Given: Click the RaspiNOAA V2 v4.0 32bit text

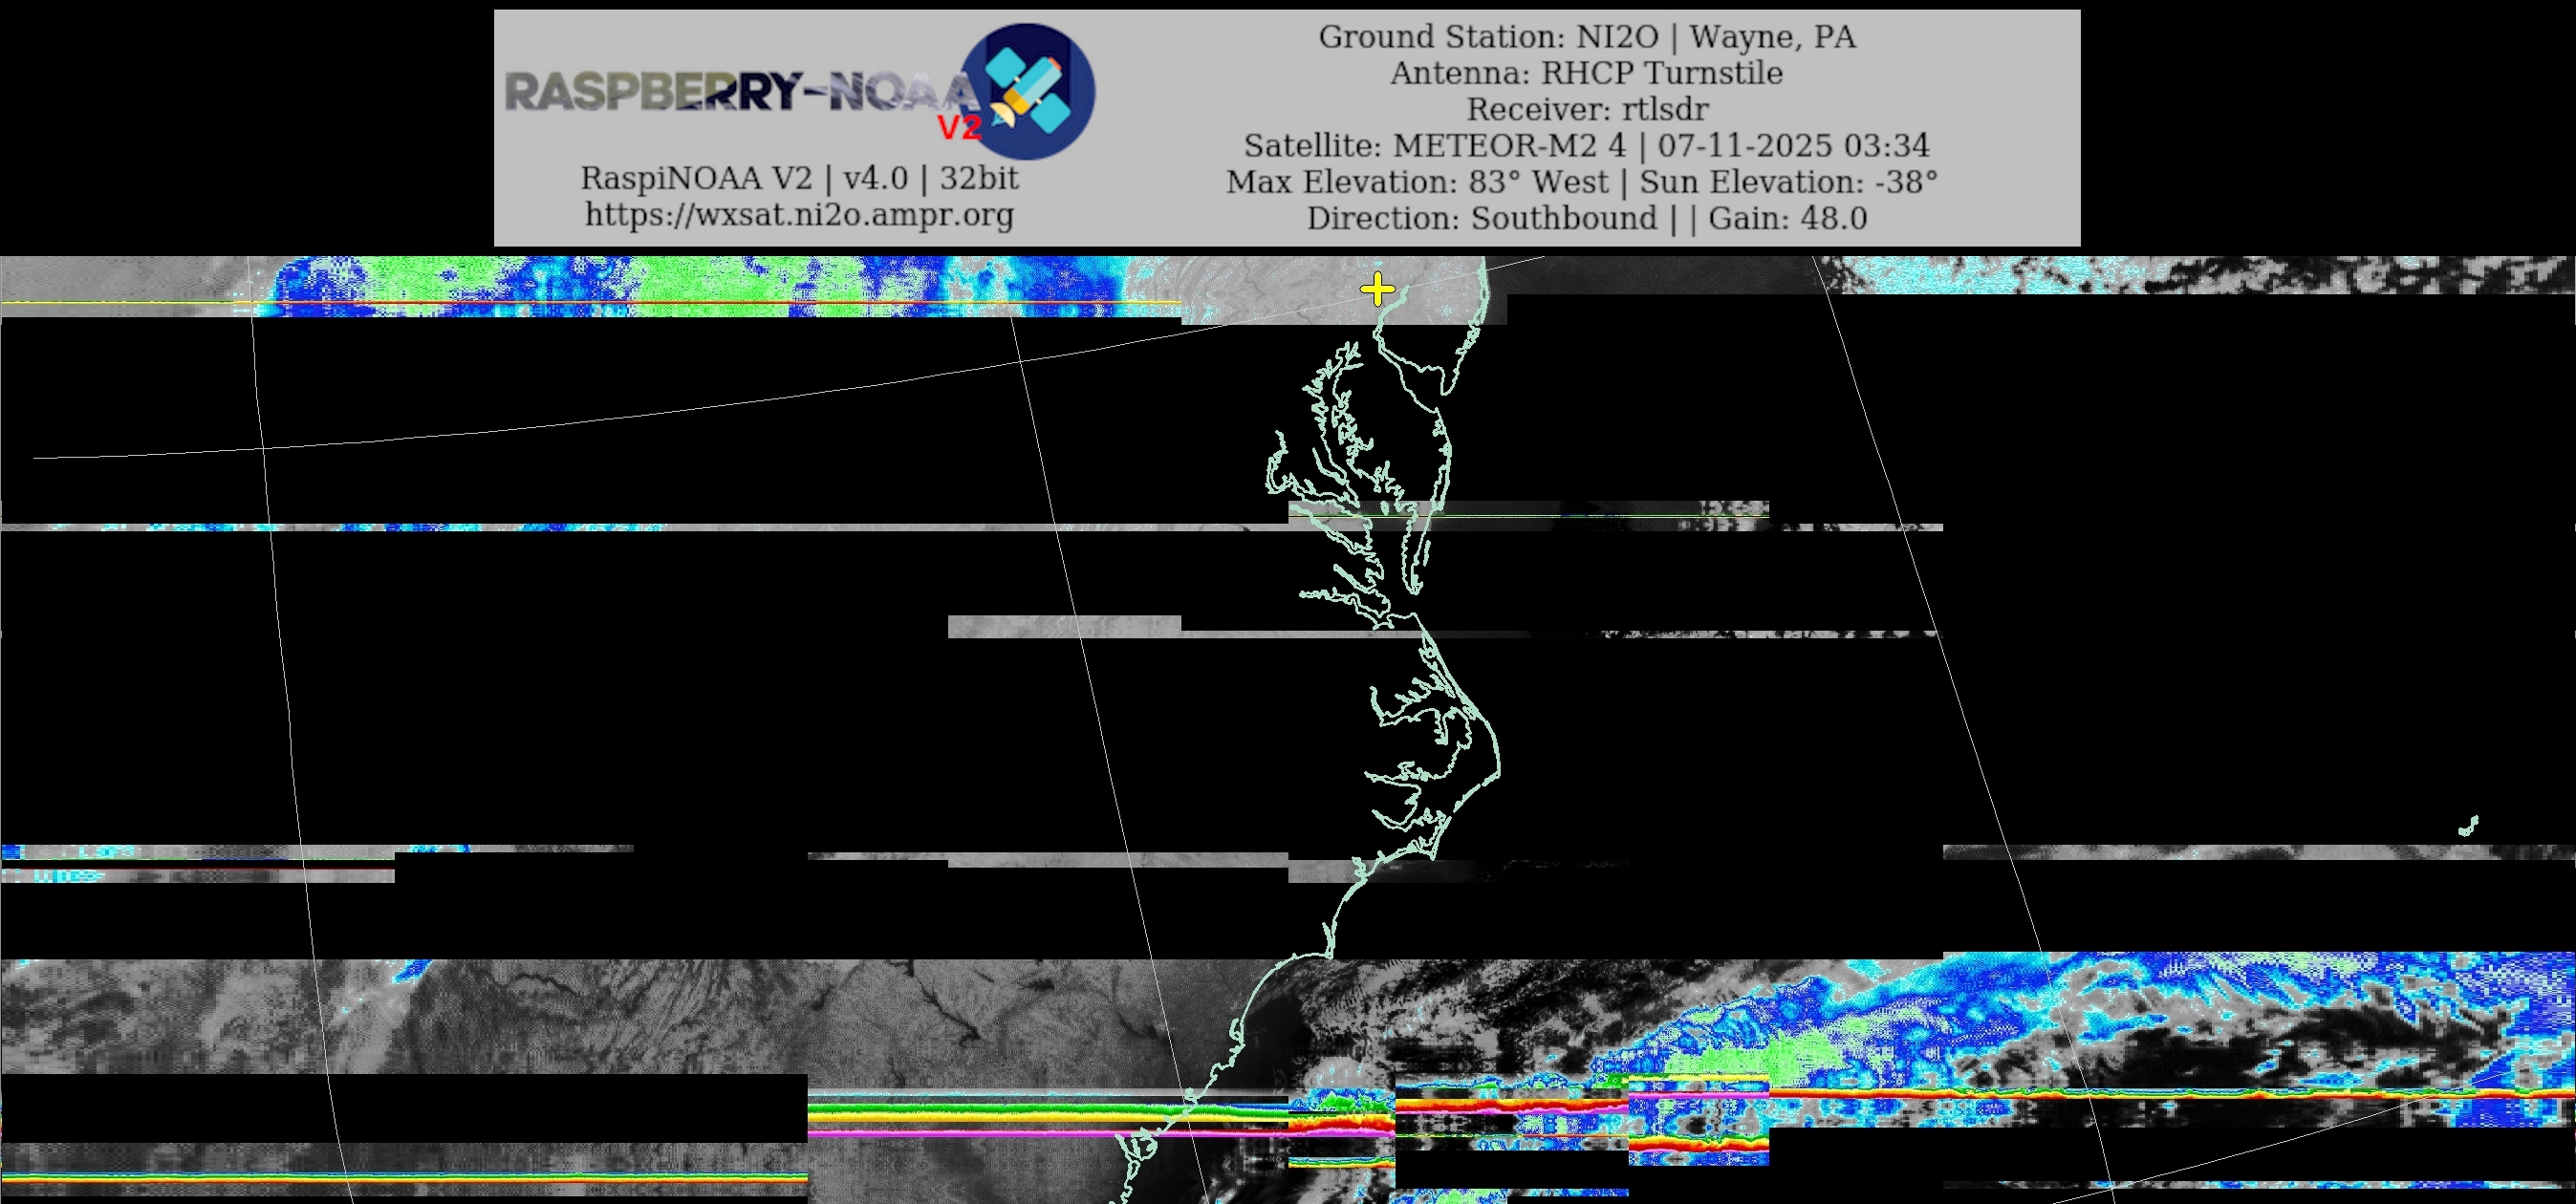Looking at the screenshot, I should pyautogui.click(x=799, y=178).
